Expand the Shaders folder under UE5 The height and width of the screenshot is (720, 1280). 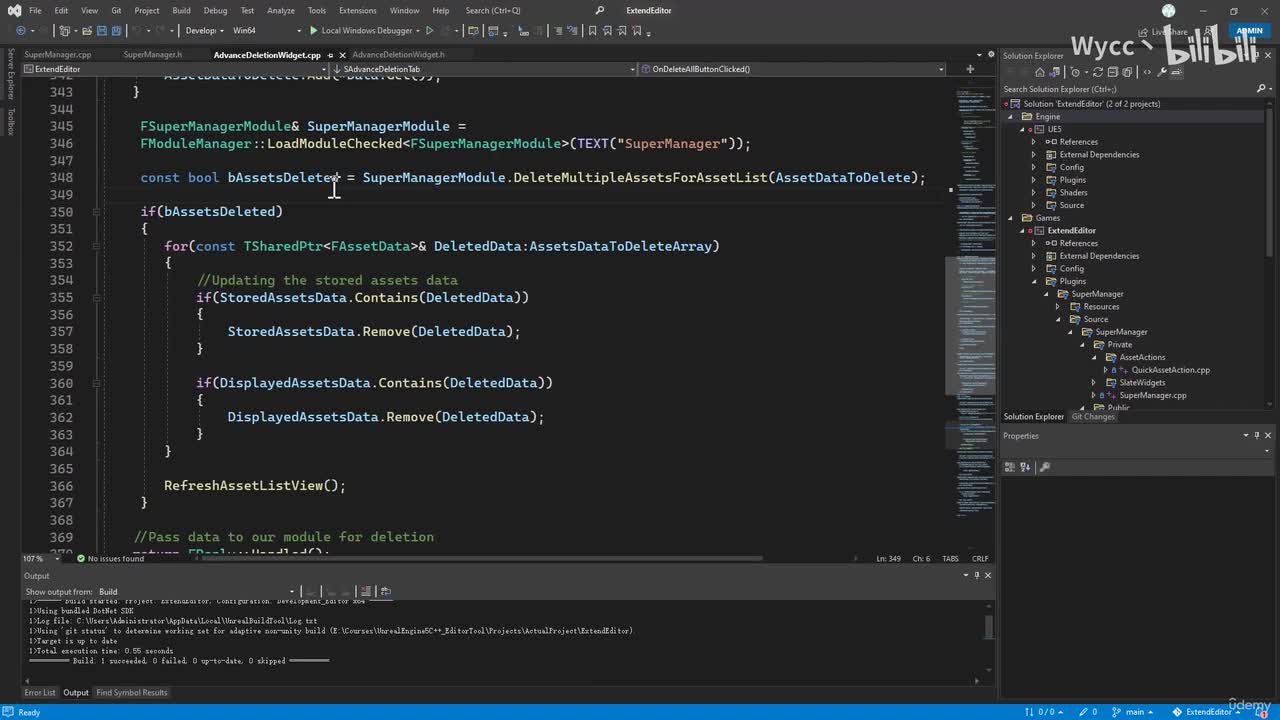click(1034, 193)
